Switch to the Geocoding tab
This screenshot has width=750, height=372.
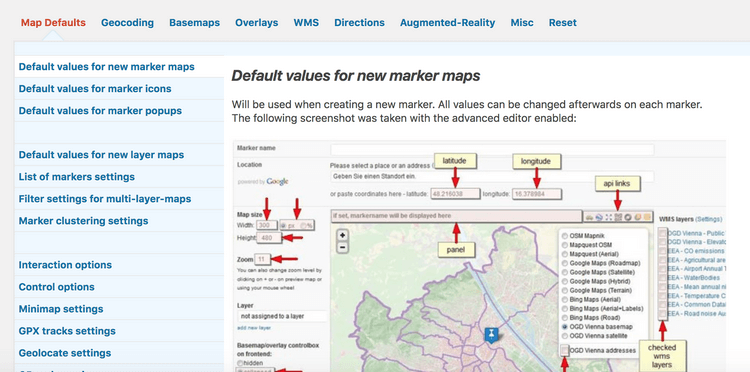(127, 22)
